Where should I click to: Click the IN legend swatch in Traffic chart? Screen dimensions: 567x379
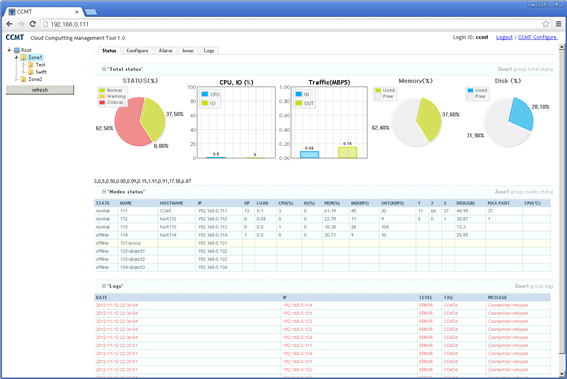tap(299, 94)
